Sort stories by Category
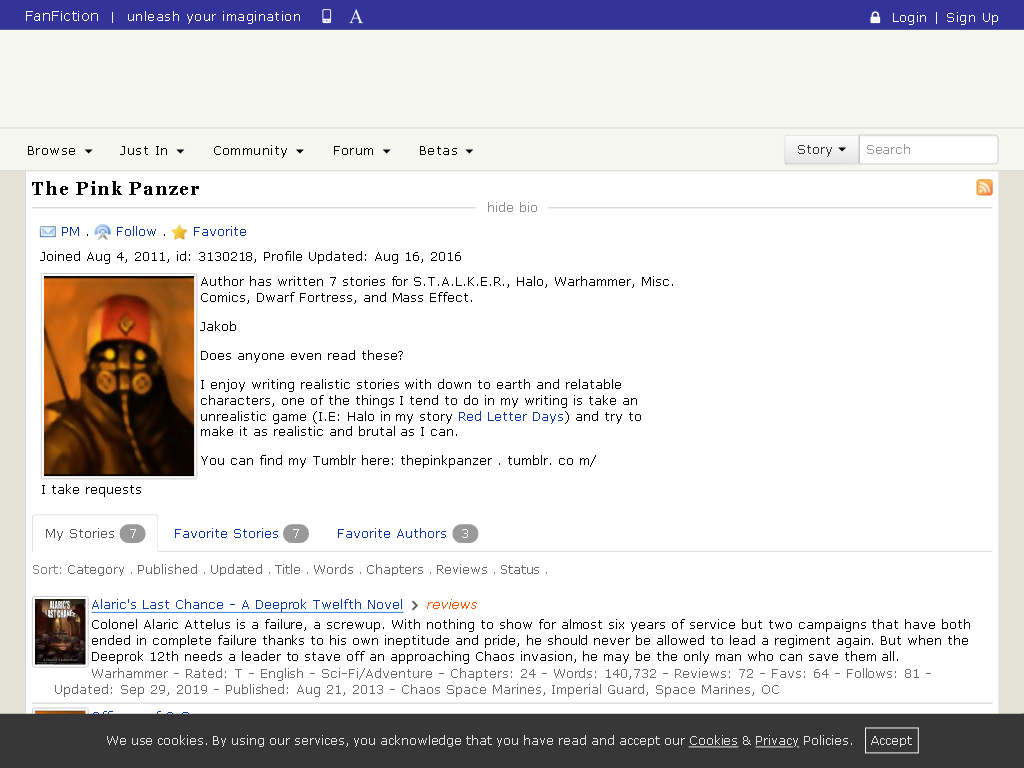 click(96, 569)
